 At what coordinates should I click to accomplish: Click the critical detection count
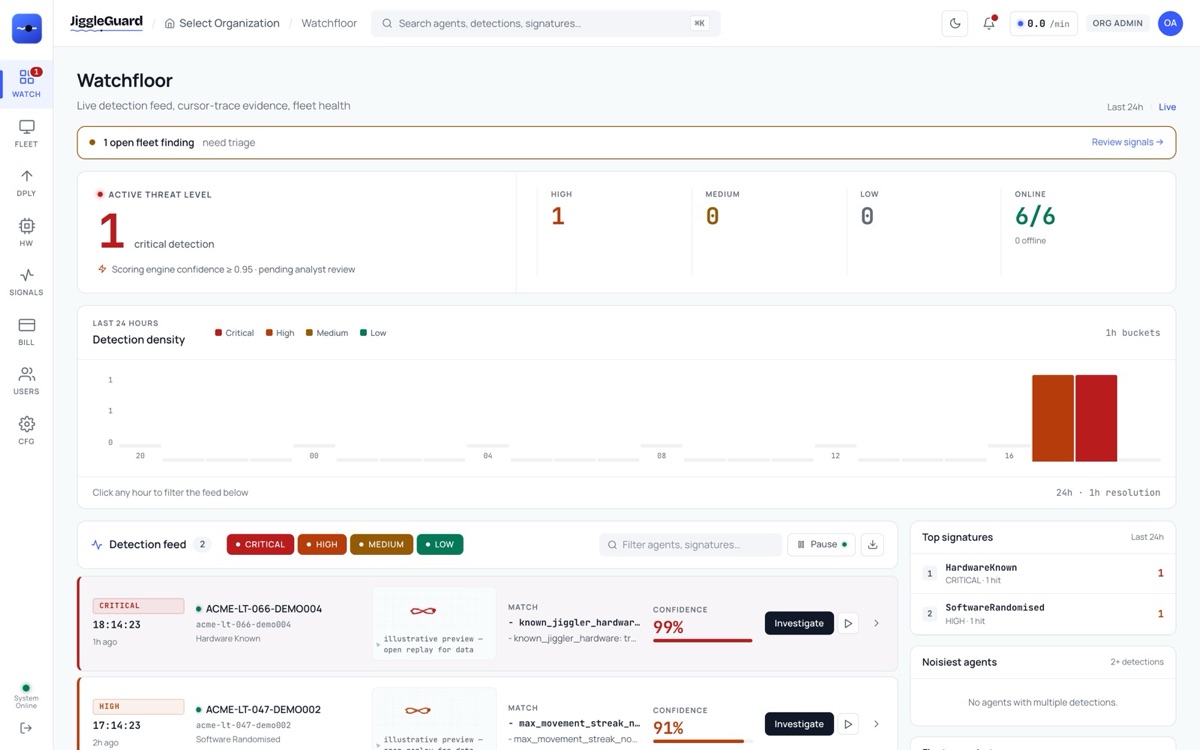(111, 231)
